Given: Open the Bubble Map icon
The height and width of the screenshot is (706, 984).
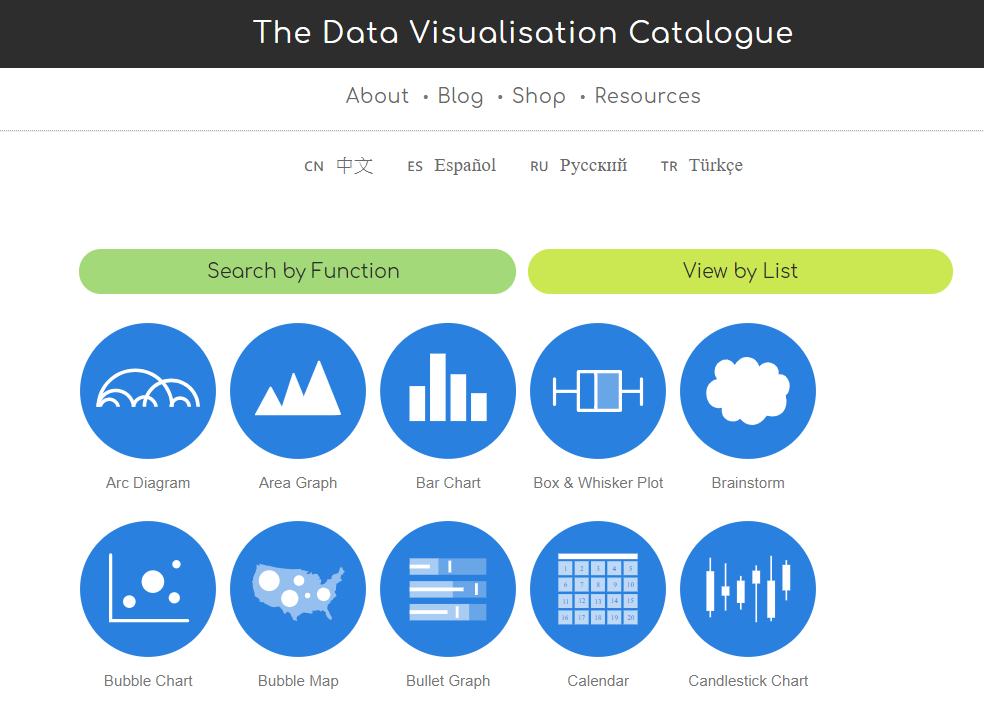Looking at the screenshot, I should 298,589.
